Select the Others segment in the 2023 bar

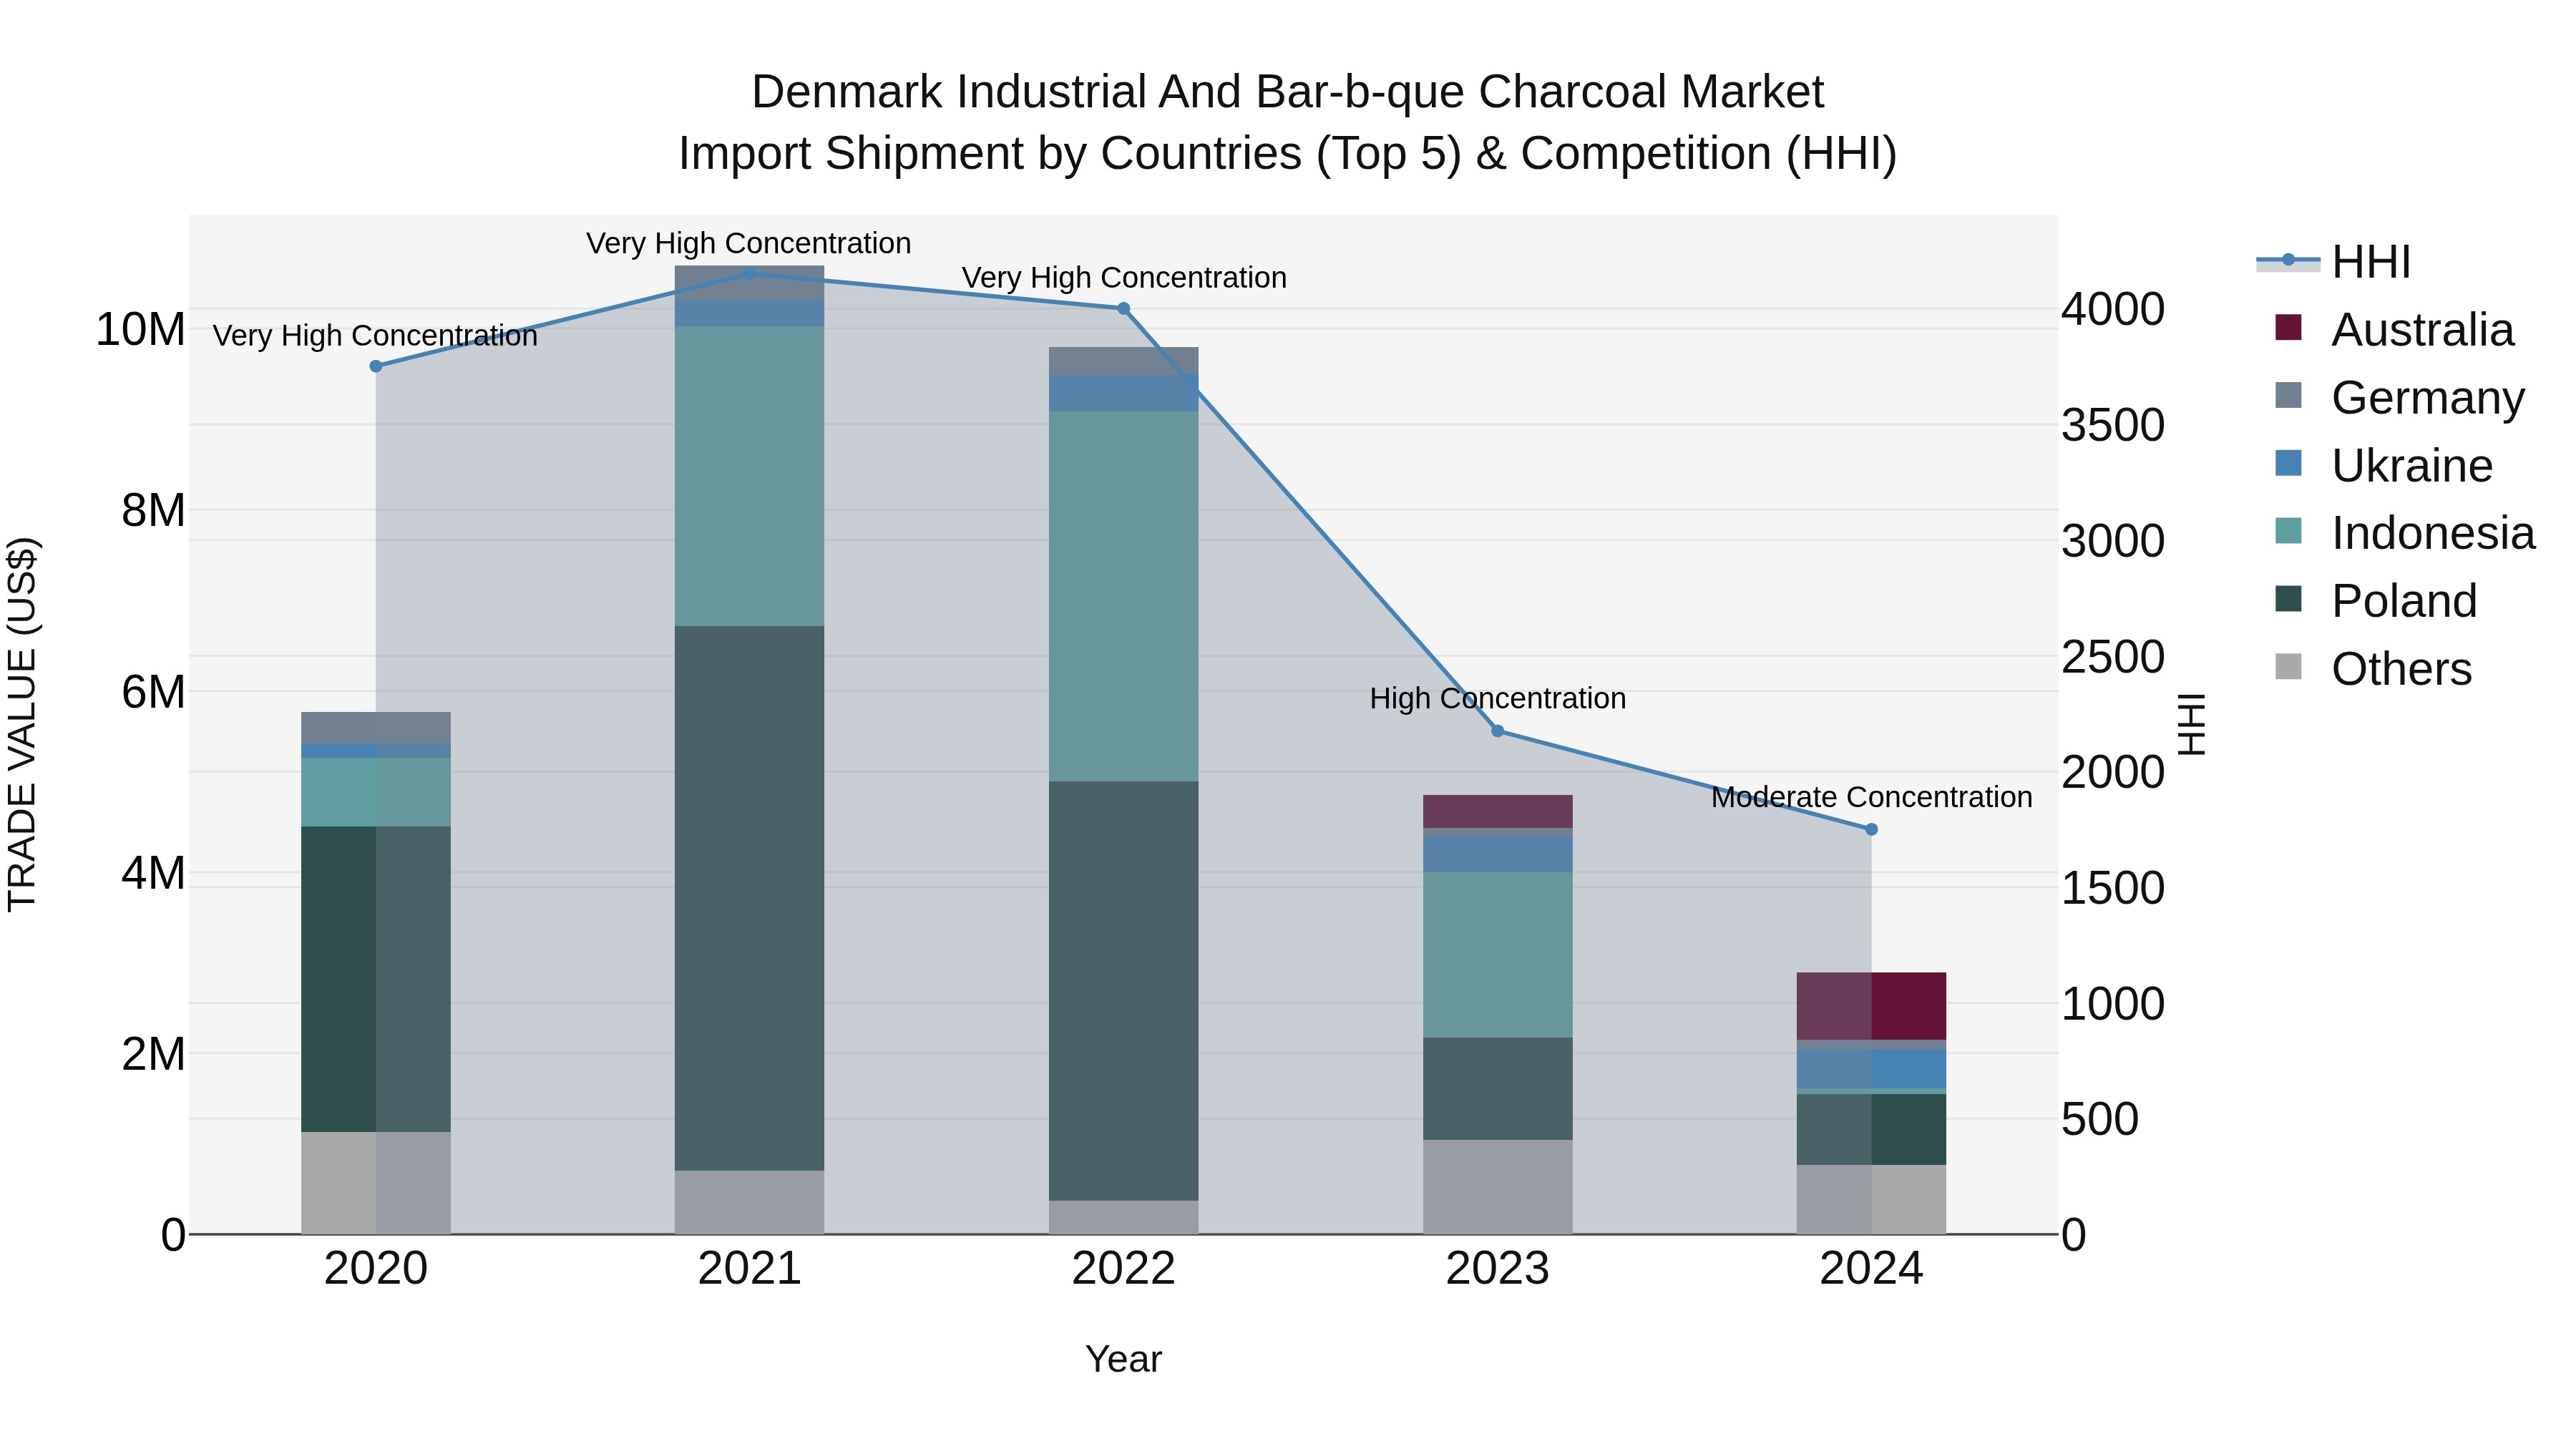point(1497,1186)
